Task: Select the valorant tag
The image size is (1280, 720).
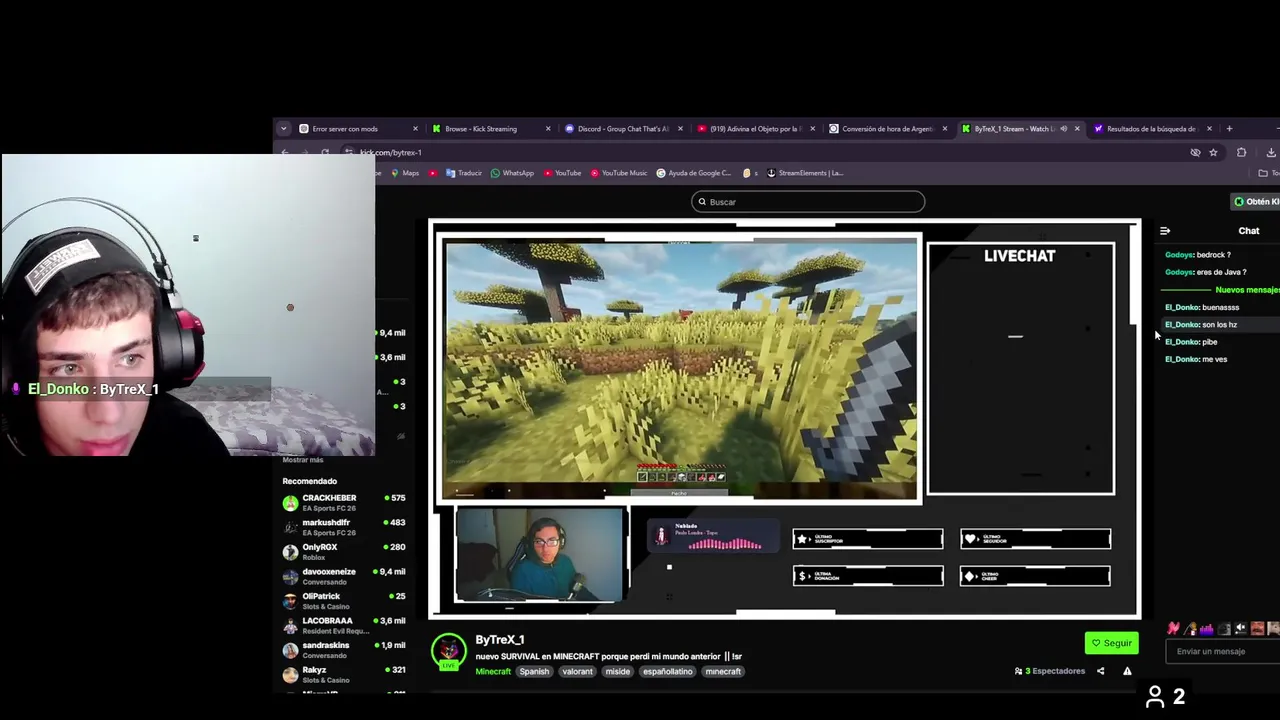Action: pos(577,671)
